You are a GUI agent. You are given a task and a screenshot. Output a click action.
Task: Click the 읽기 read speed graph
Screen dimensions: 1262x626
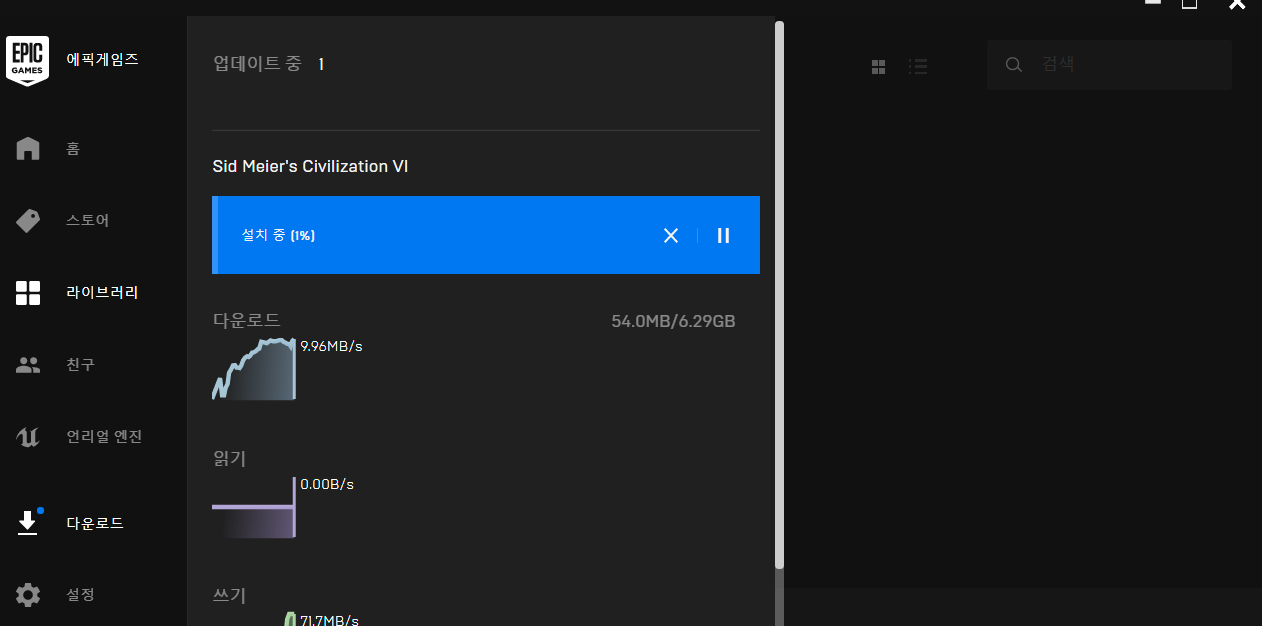point(254,507)
